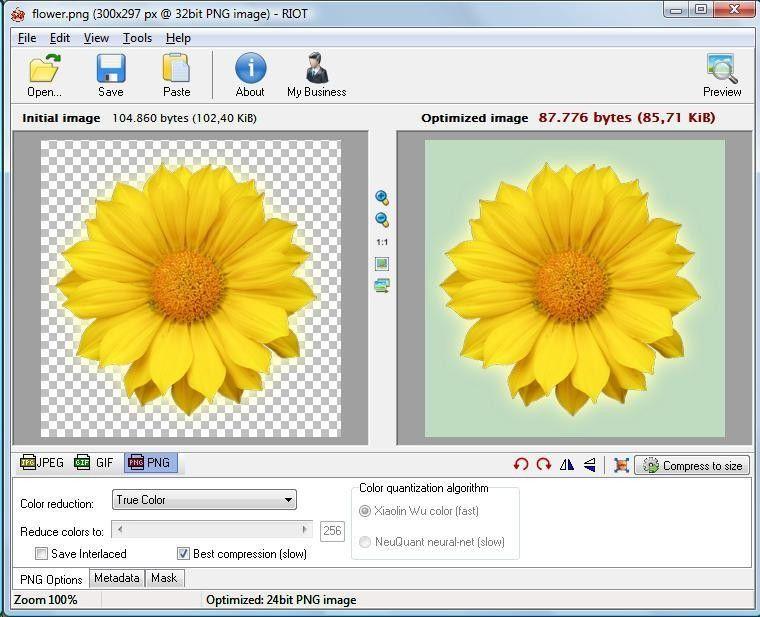Click the zoom out magnifier icon

(x=382, y=220)
